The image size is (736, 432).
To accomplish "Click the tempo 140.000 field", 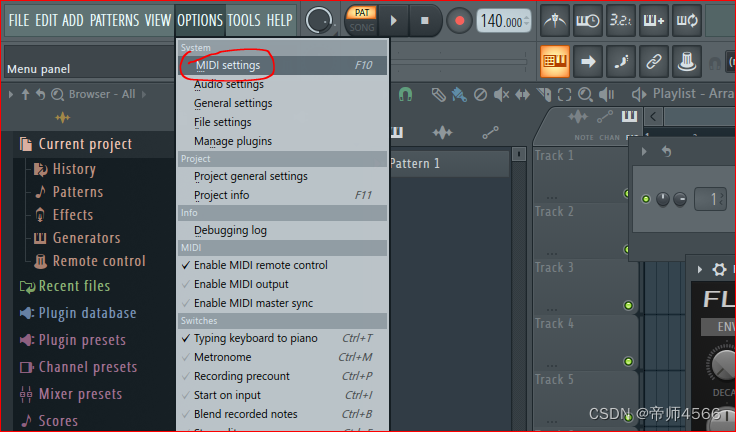I will [x=504, y=21].
